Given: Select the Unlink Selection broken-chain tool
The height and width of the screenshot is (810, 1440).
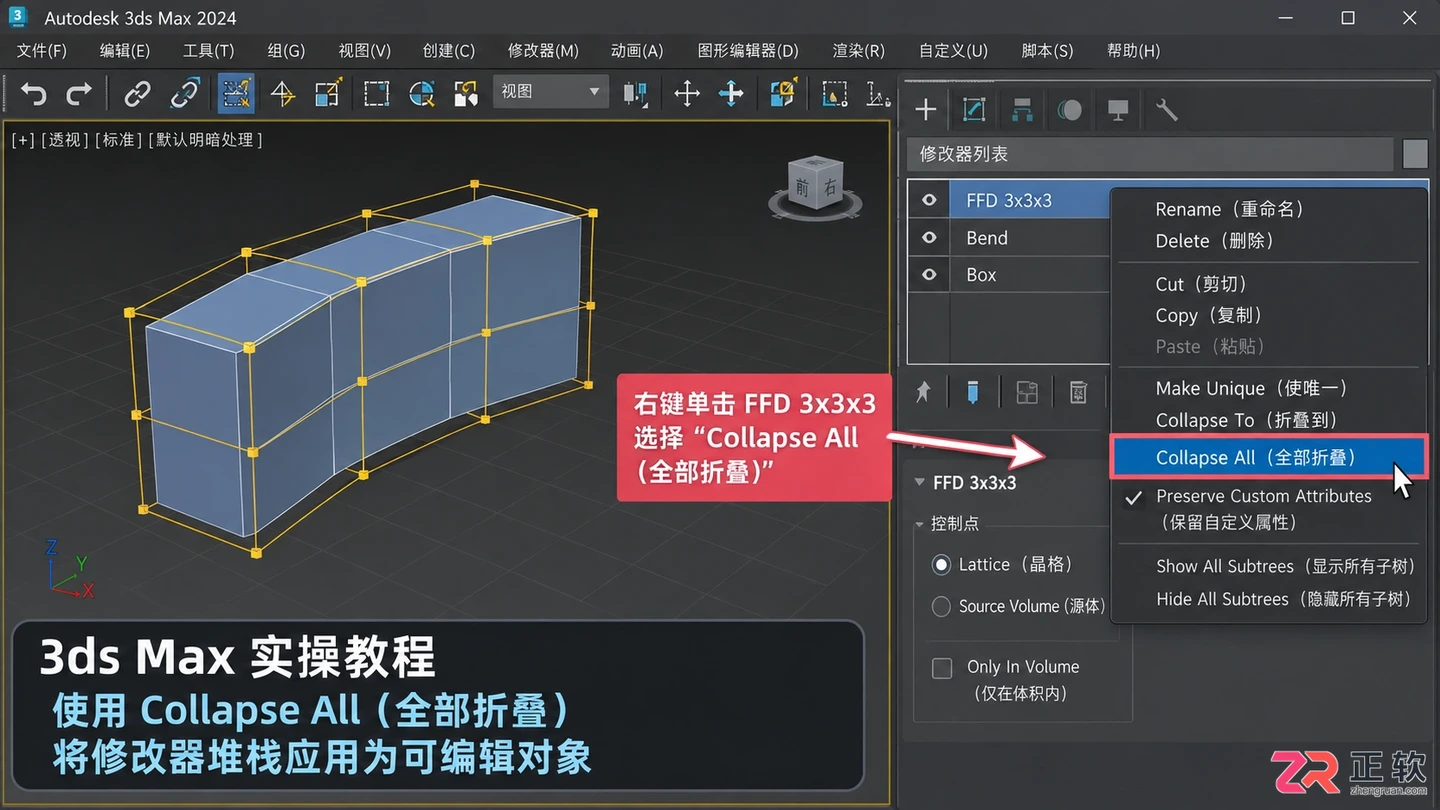Looking at the screenshot, I should tap(185, 94).
